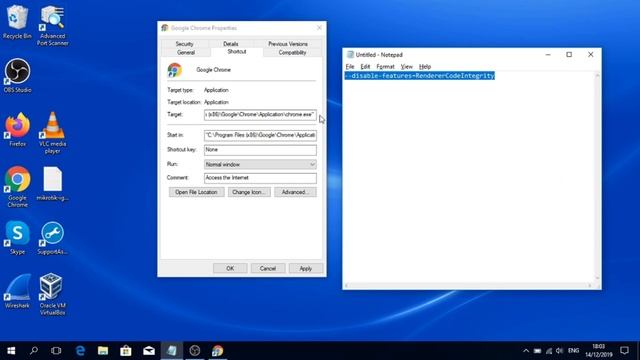
Task: Open the Notepad Help menu
Action: coord(424,67)
